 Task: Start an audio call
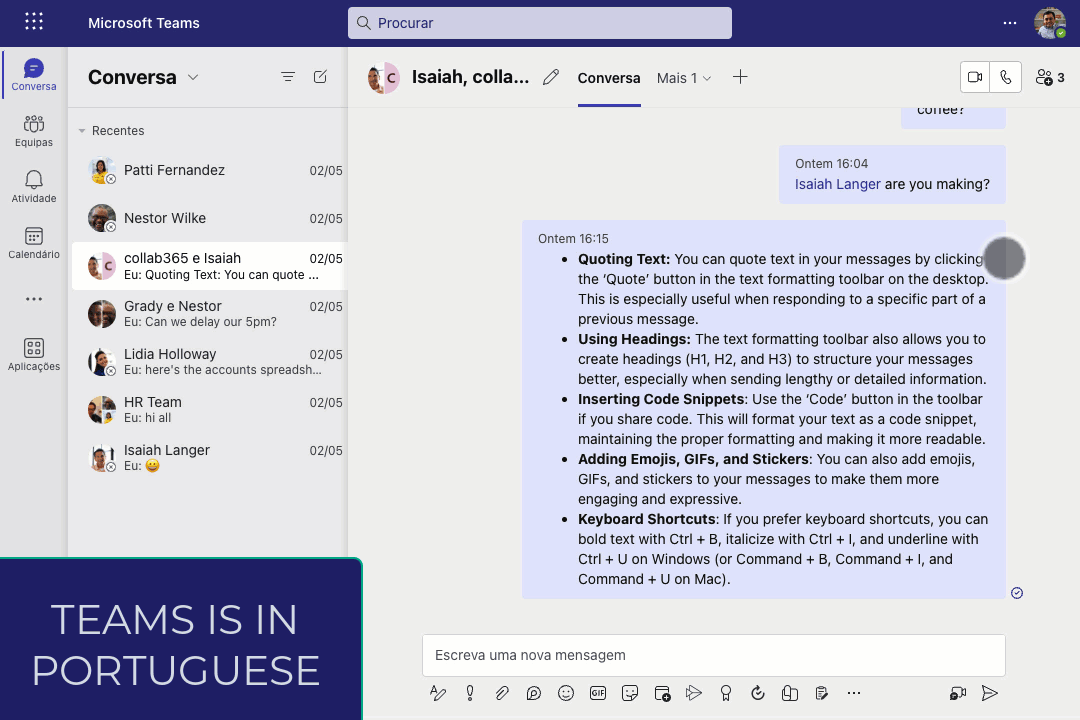(1006, 77)
